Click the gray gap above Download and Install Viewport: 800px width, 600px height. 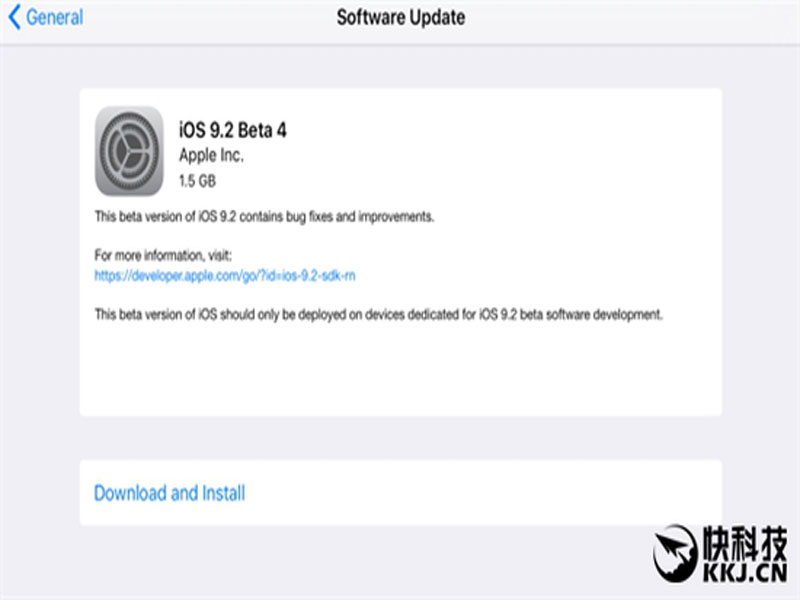tap(401, 438)
